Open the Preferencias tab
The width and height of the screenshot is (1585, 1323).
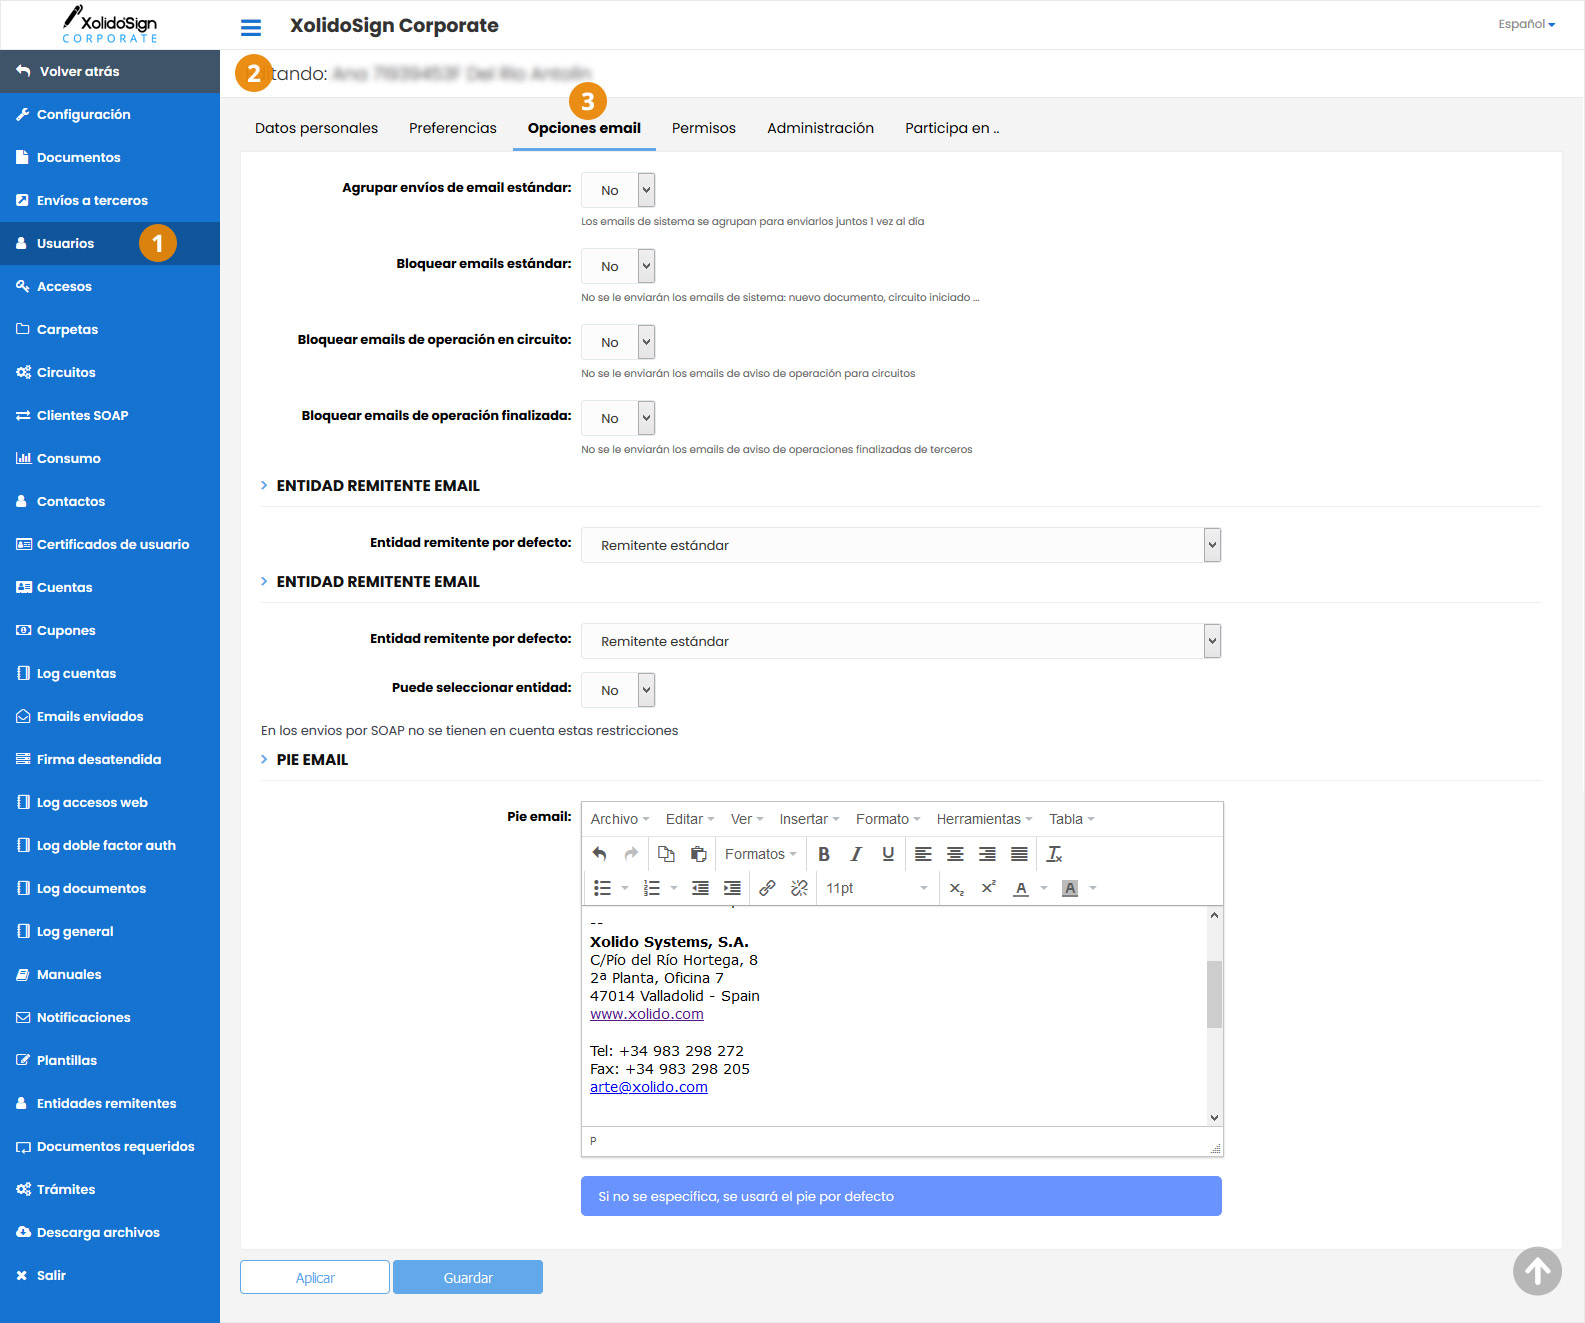point(453,128)
